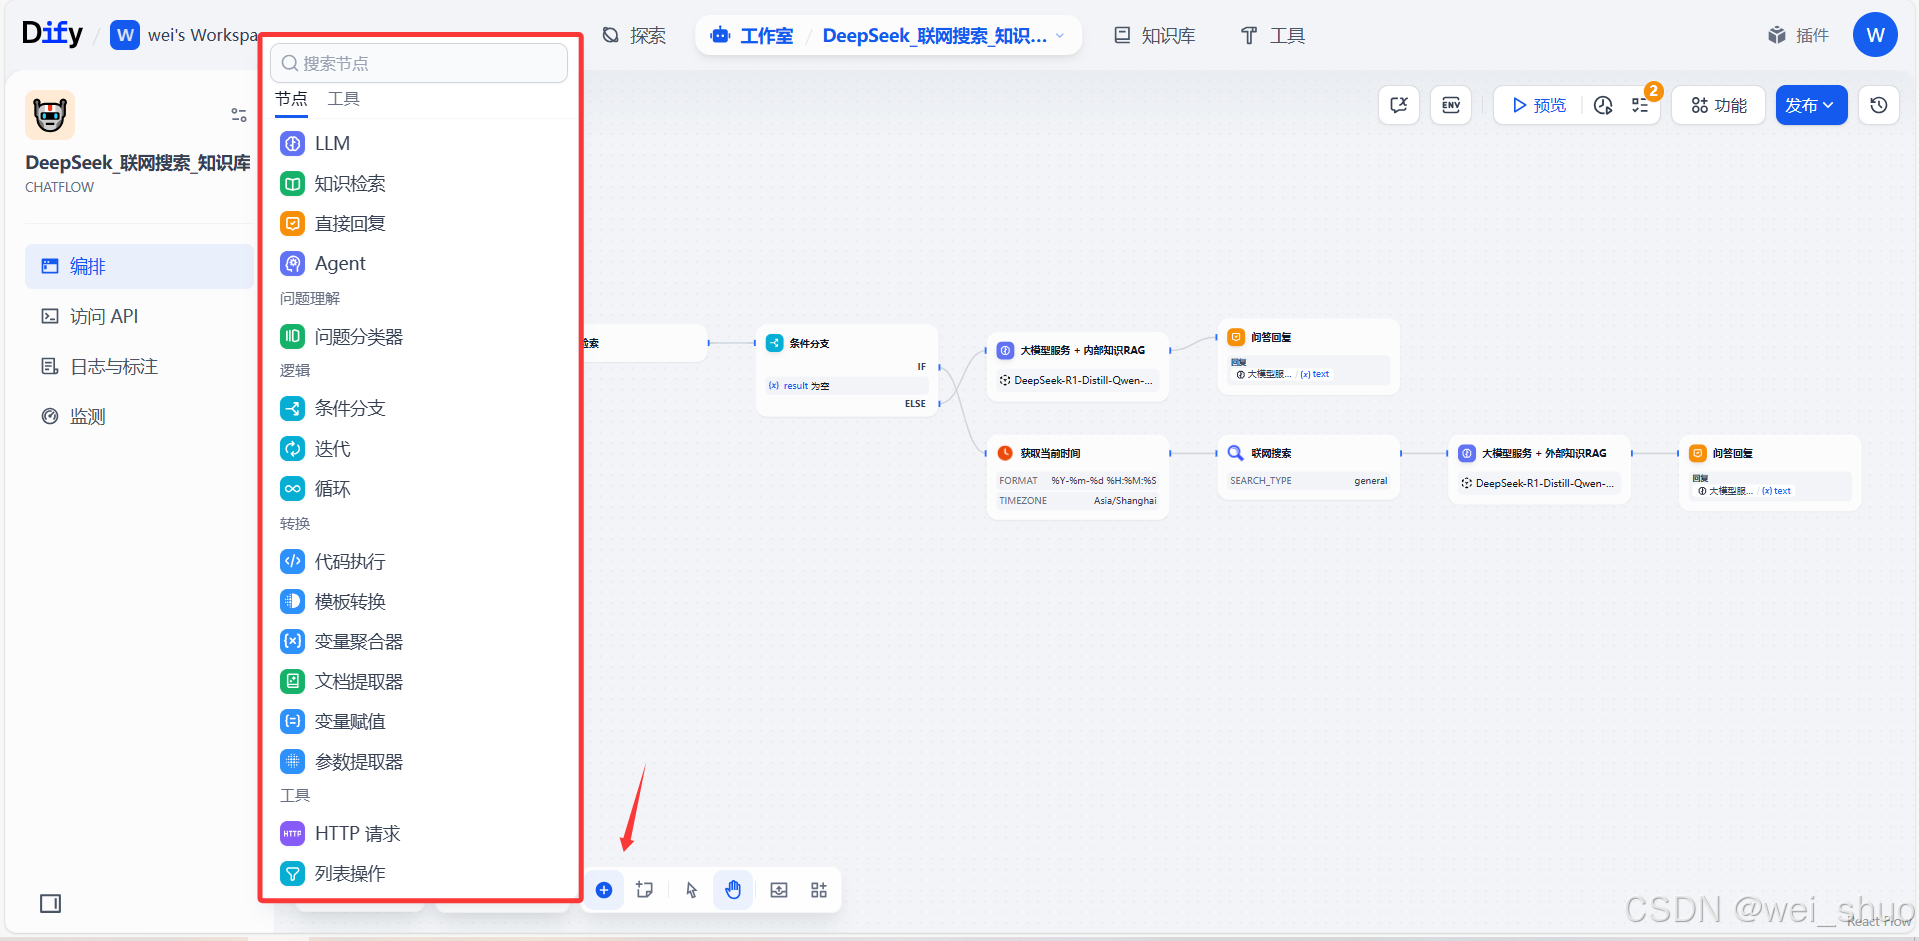The image size is (1919, 941).
Task: Select the 条件分支 node on canvas
Action: [x=847, y=370]
